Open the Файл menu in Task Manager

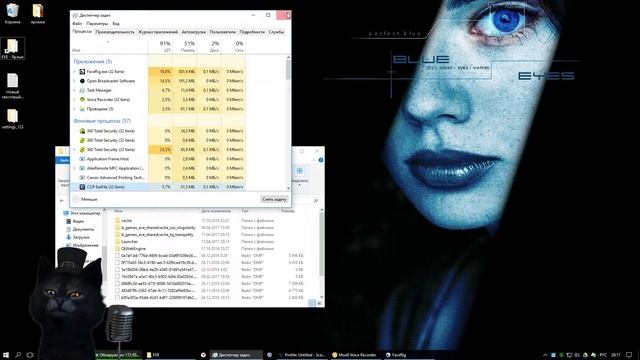pyautogui.click(x=77, y=24)
